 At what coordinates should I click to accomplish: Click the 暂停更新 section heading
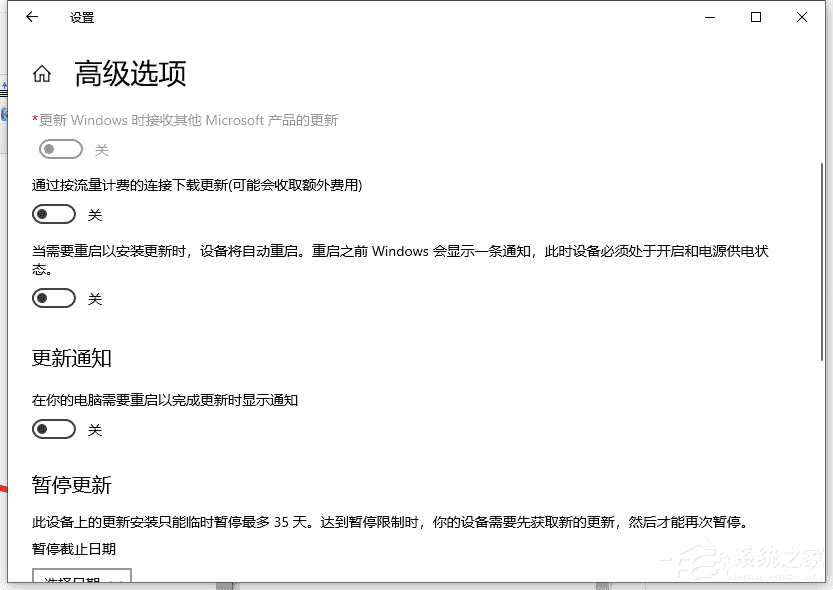[71, 484]
